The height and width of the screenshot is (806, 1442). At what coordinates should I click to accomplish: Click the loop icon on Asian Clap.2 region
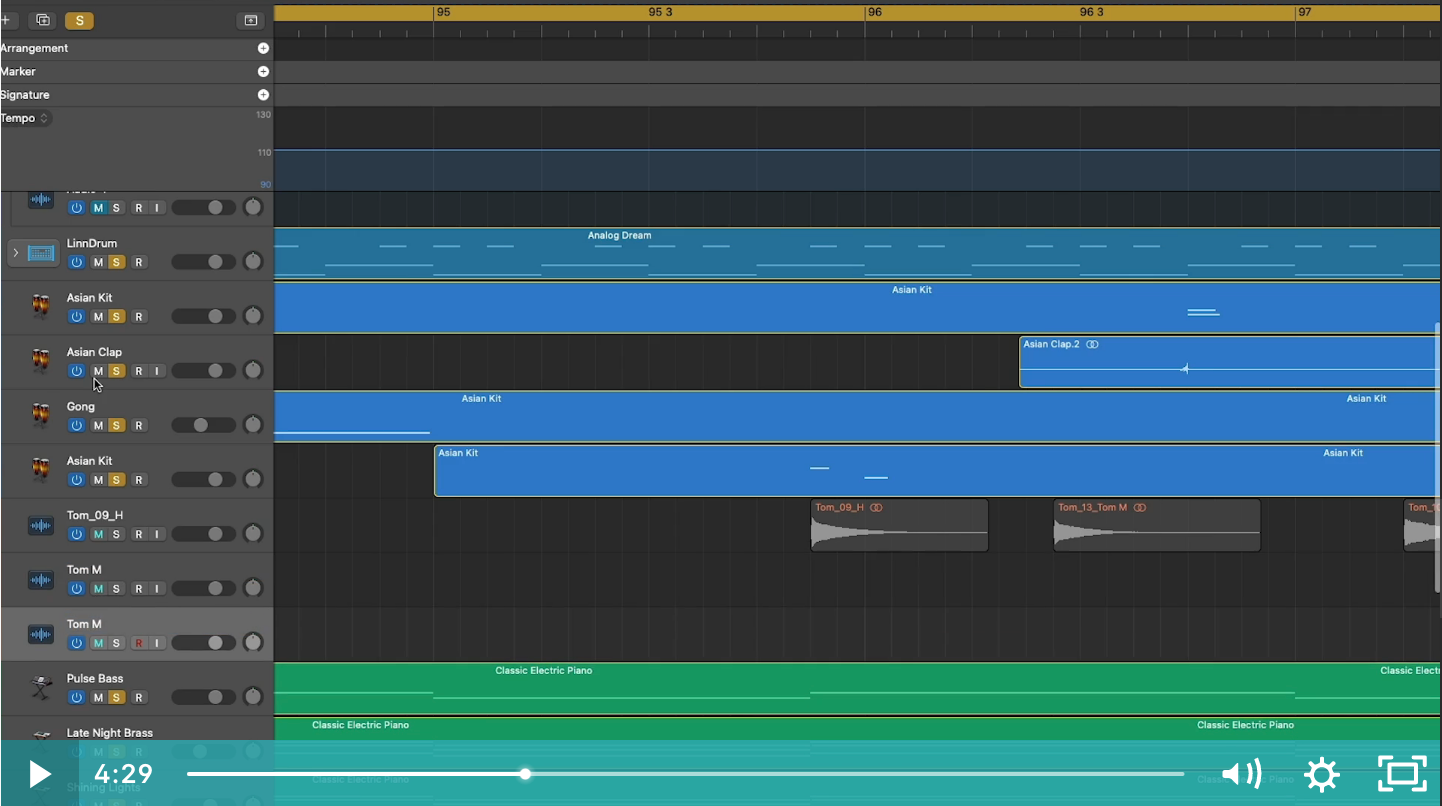coord(1092,344)
